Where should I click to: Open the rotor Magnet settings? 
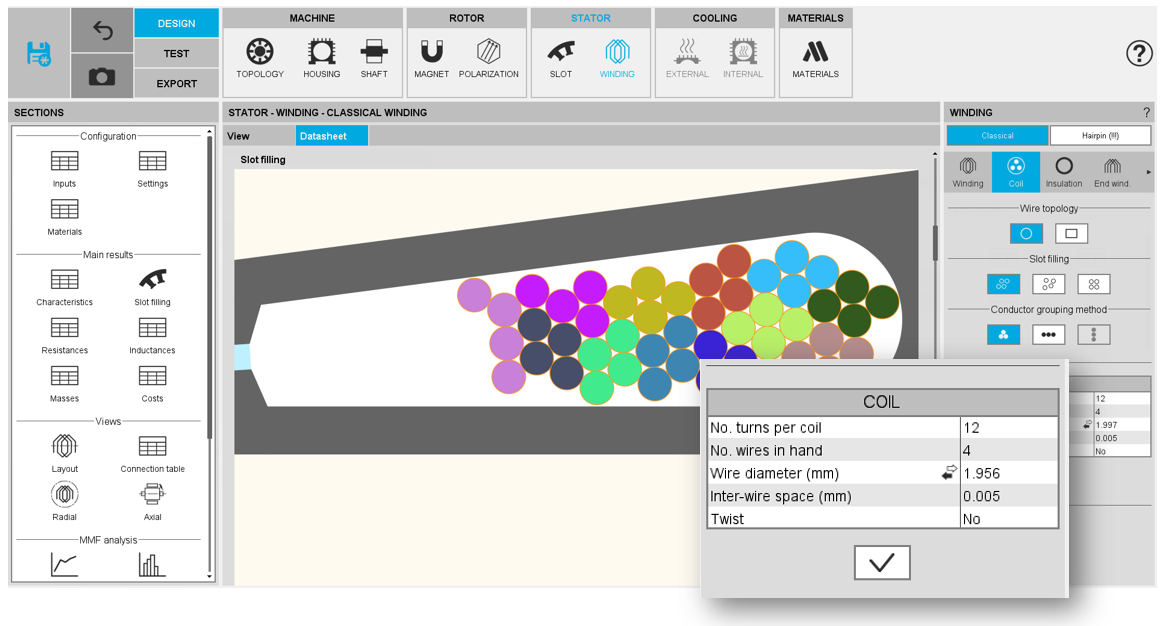tap(432, 59)
